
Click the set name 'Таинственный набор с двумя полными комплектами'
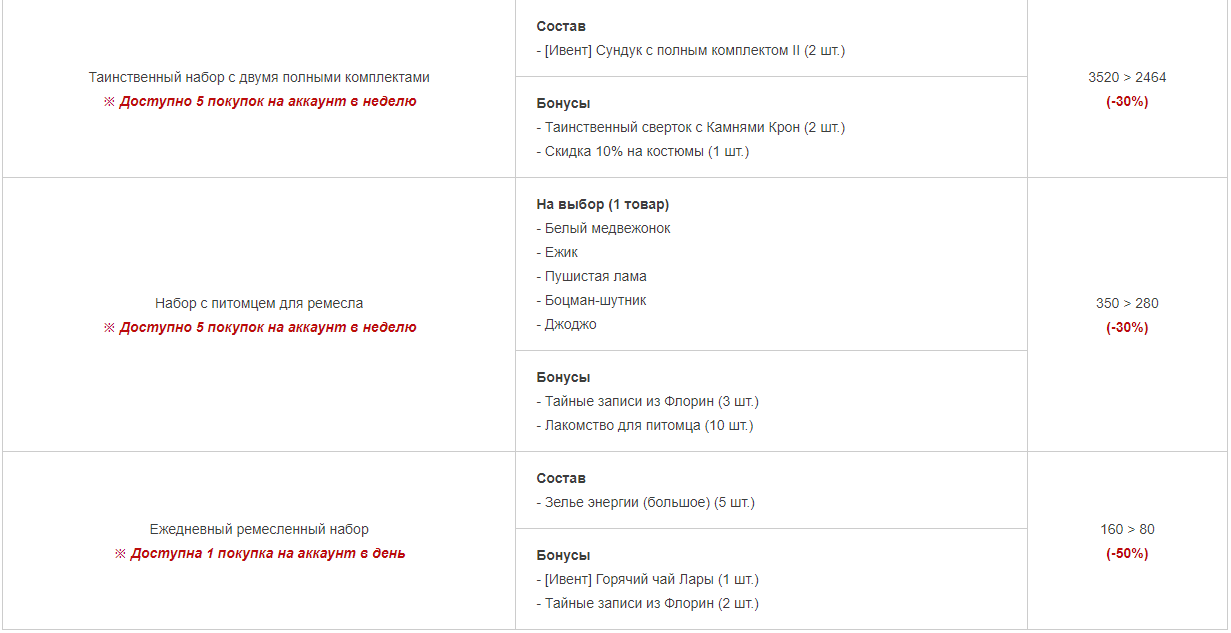point(259,77)
